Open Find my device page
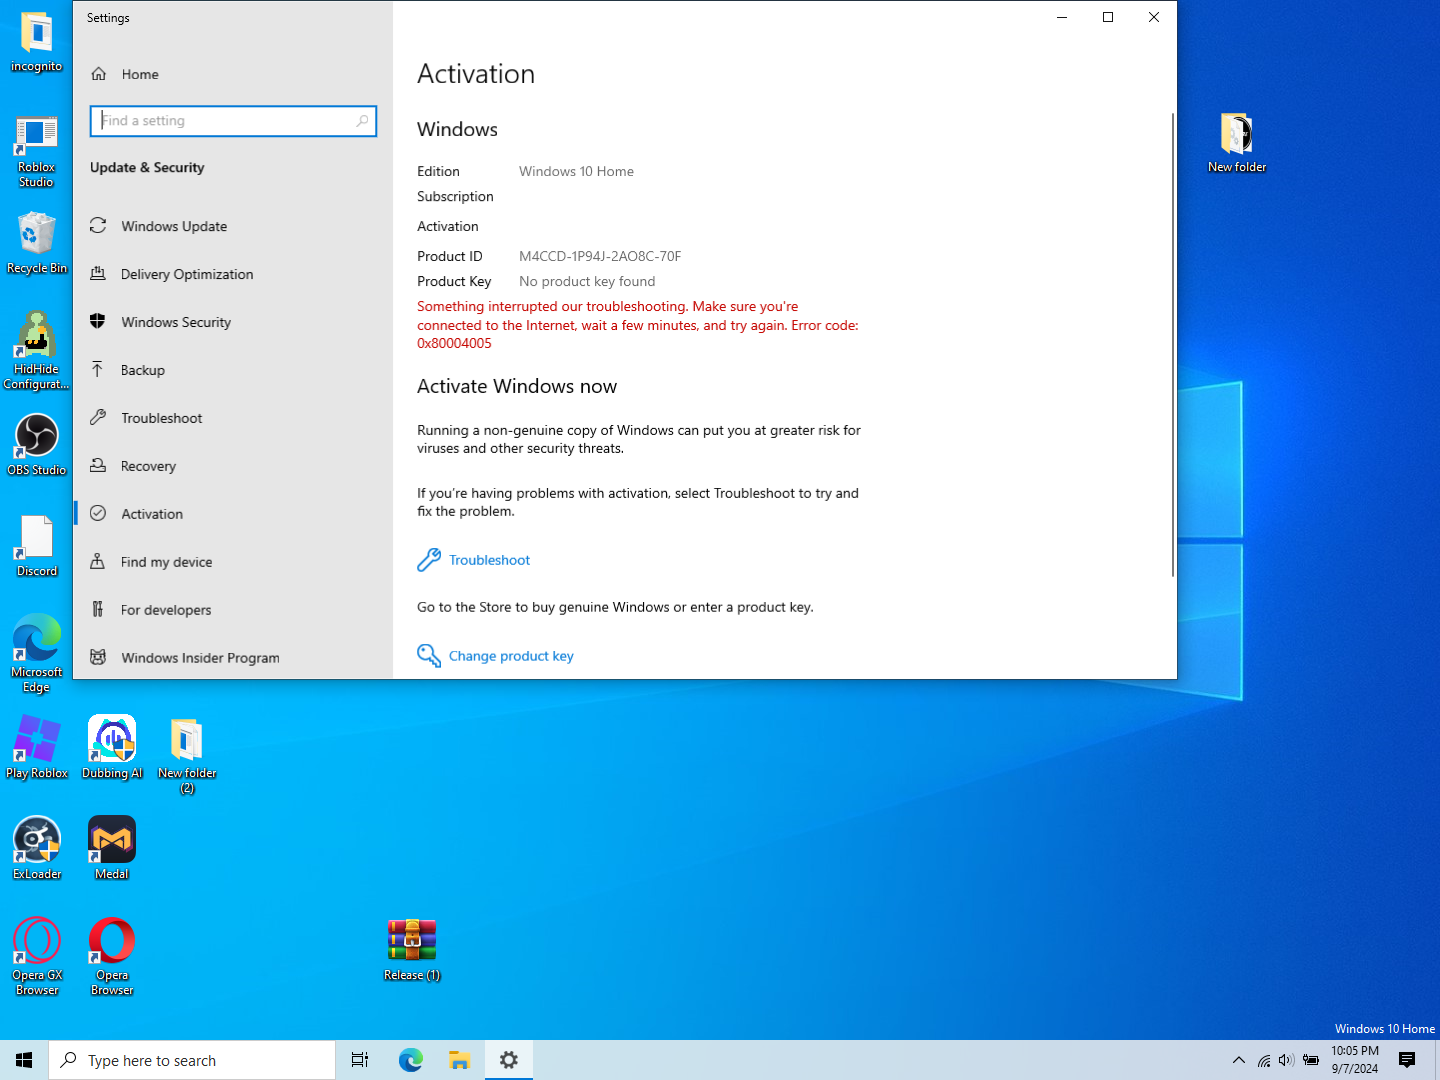 pyautogui.click(x=166, y=562)
